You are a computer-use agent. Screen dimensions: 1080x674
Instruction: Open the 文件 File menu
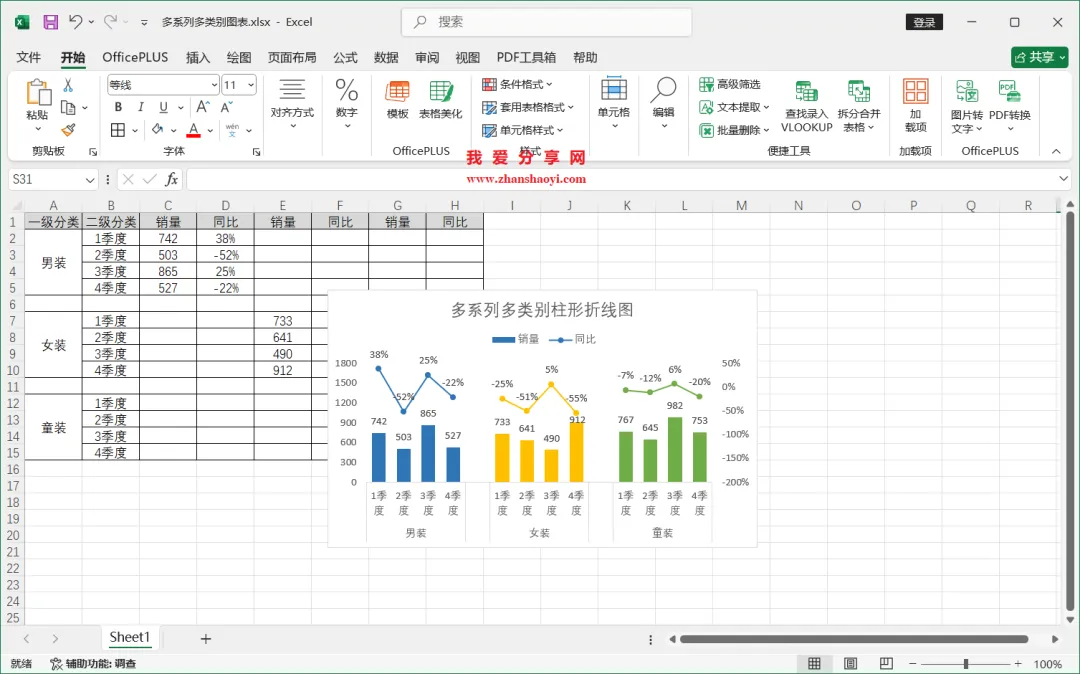[x=28, y=57]
